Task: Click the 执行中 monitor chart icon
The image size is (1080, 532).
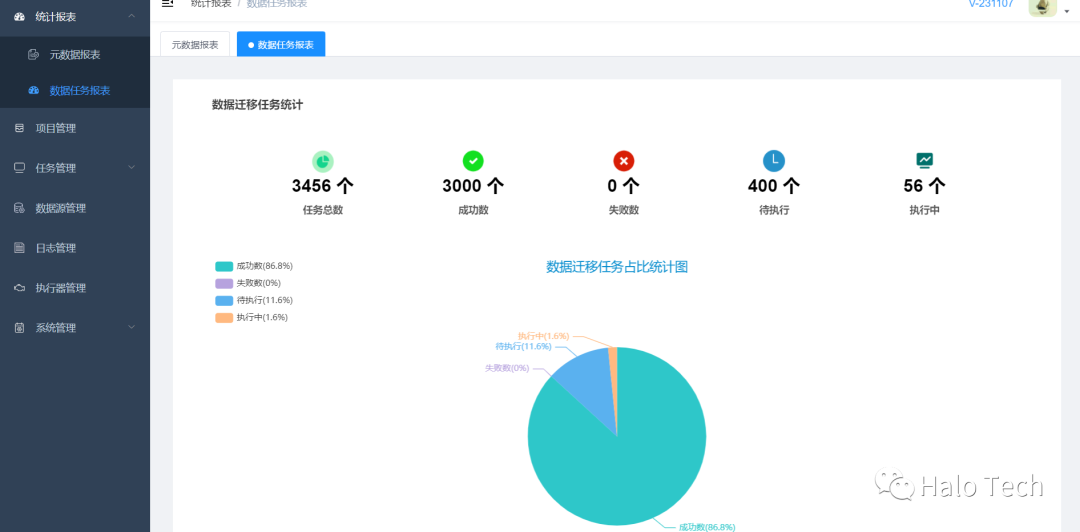Action: (924, 161)
